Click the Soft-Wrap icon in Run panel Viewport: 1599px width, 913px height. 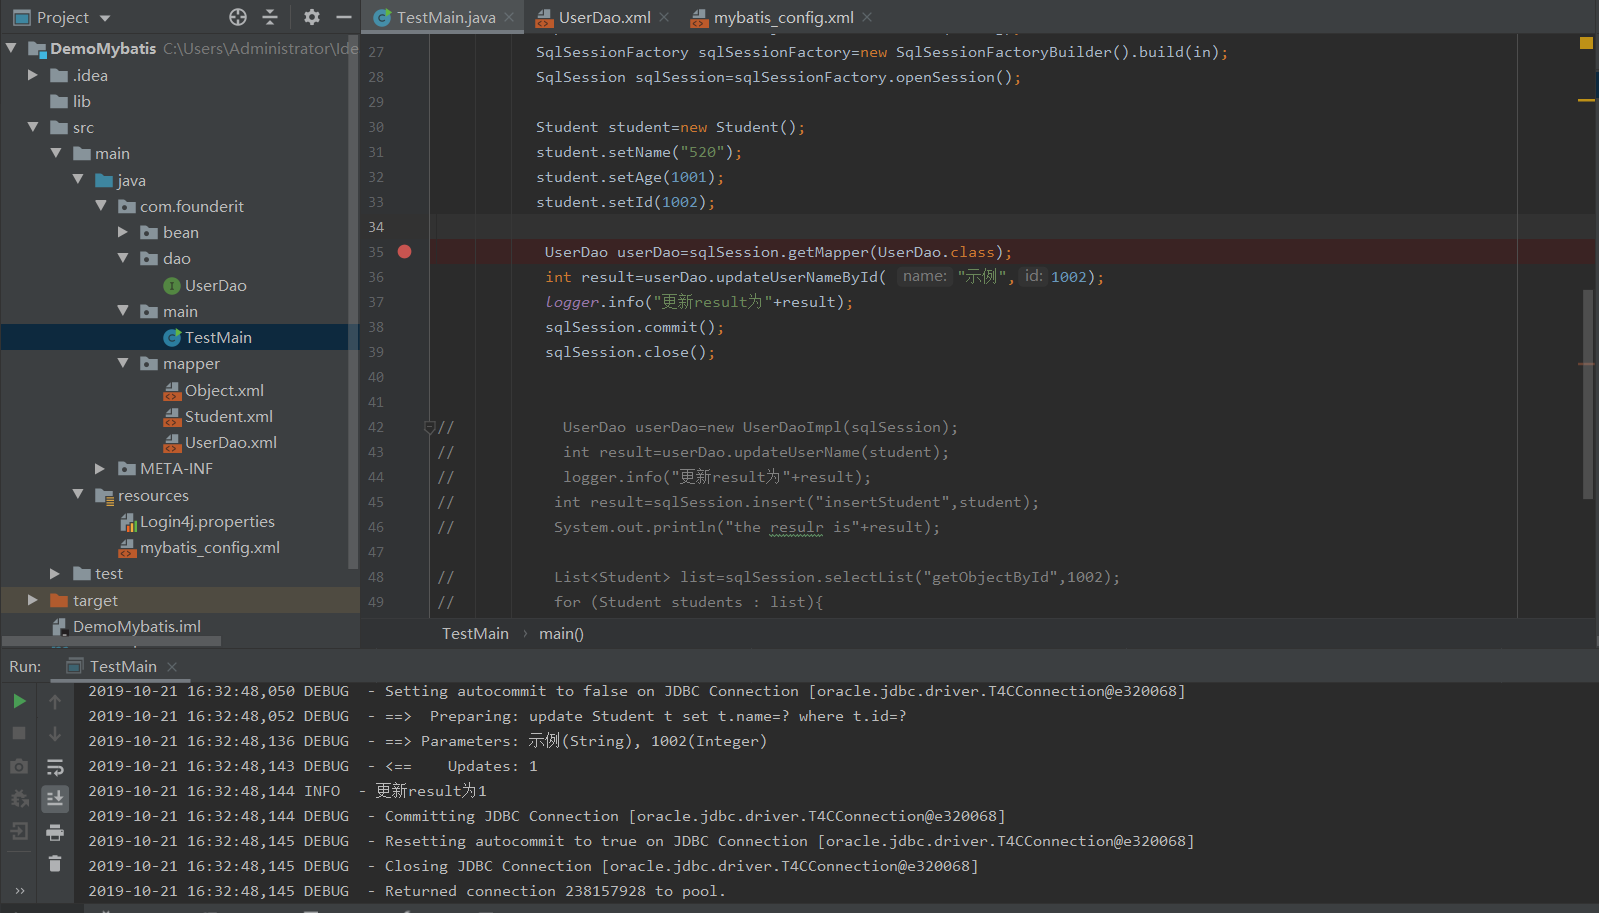pyautogui.click(x=55, y=767)
